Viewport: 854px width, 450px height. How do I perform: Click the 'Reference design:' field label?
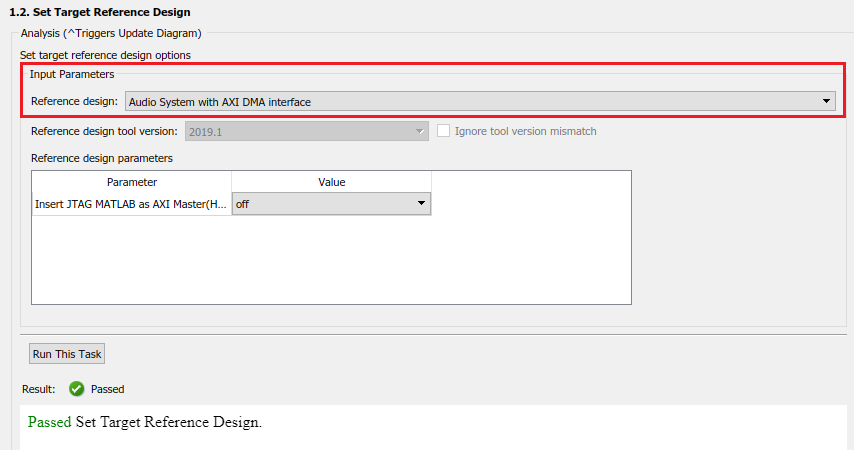pos(74,101)
